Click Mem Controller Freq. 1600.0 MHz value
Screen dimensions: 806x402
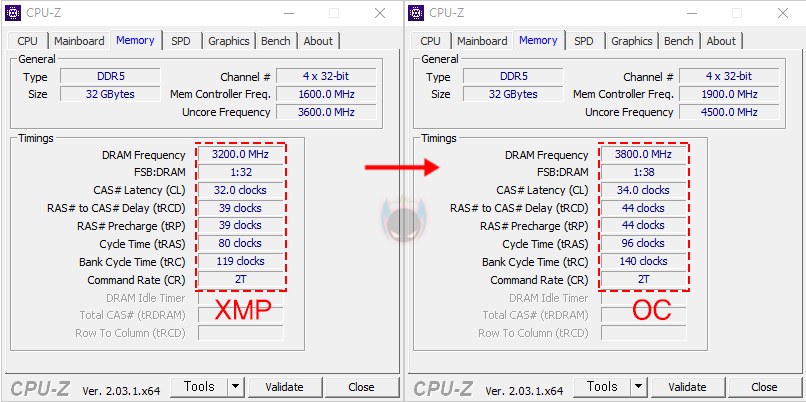click(x=326, y=94)
